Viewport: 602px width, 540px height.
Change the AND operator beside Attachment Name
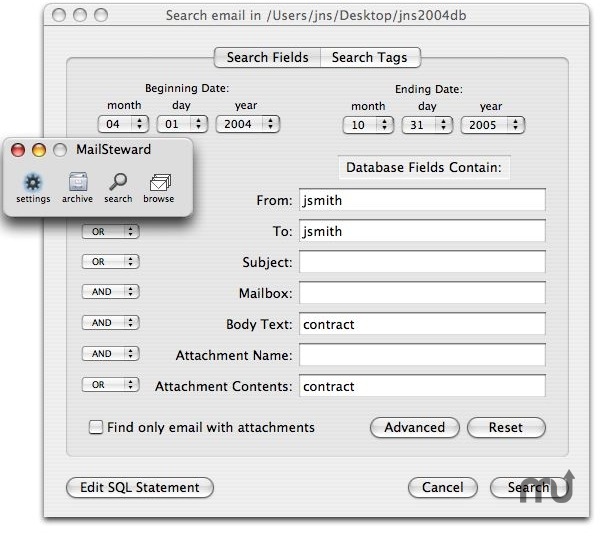click(111, 353)
